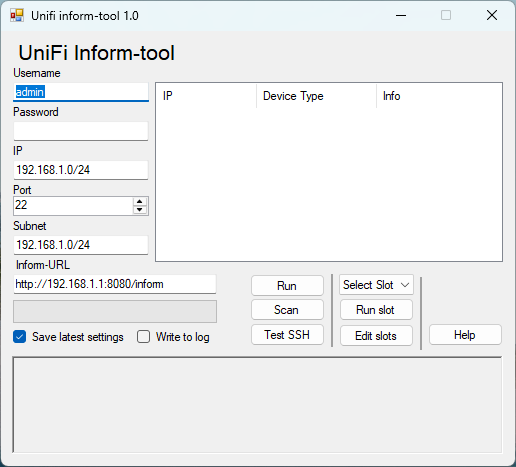Click the IP column header
Viewport: 516px width, 467px height.
click(206, 96)
